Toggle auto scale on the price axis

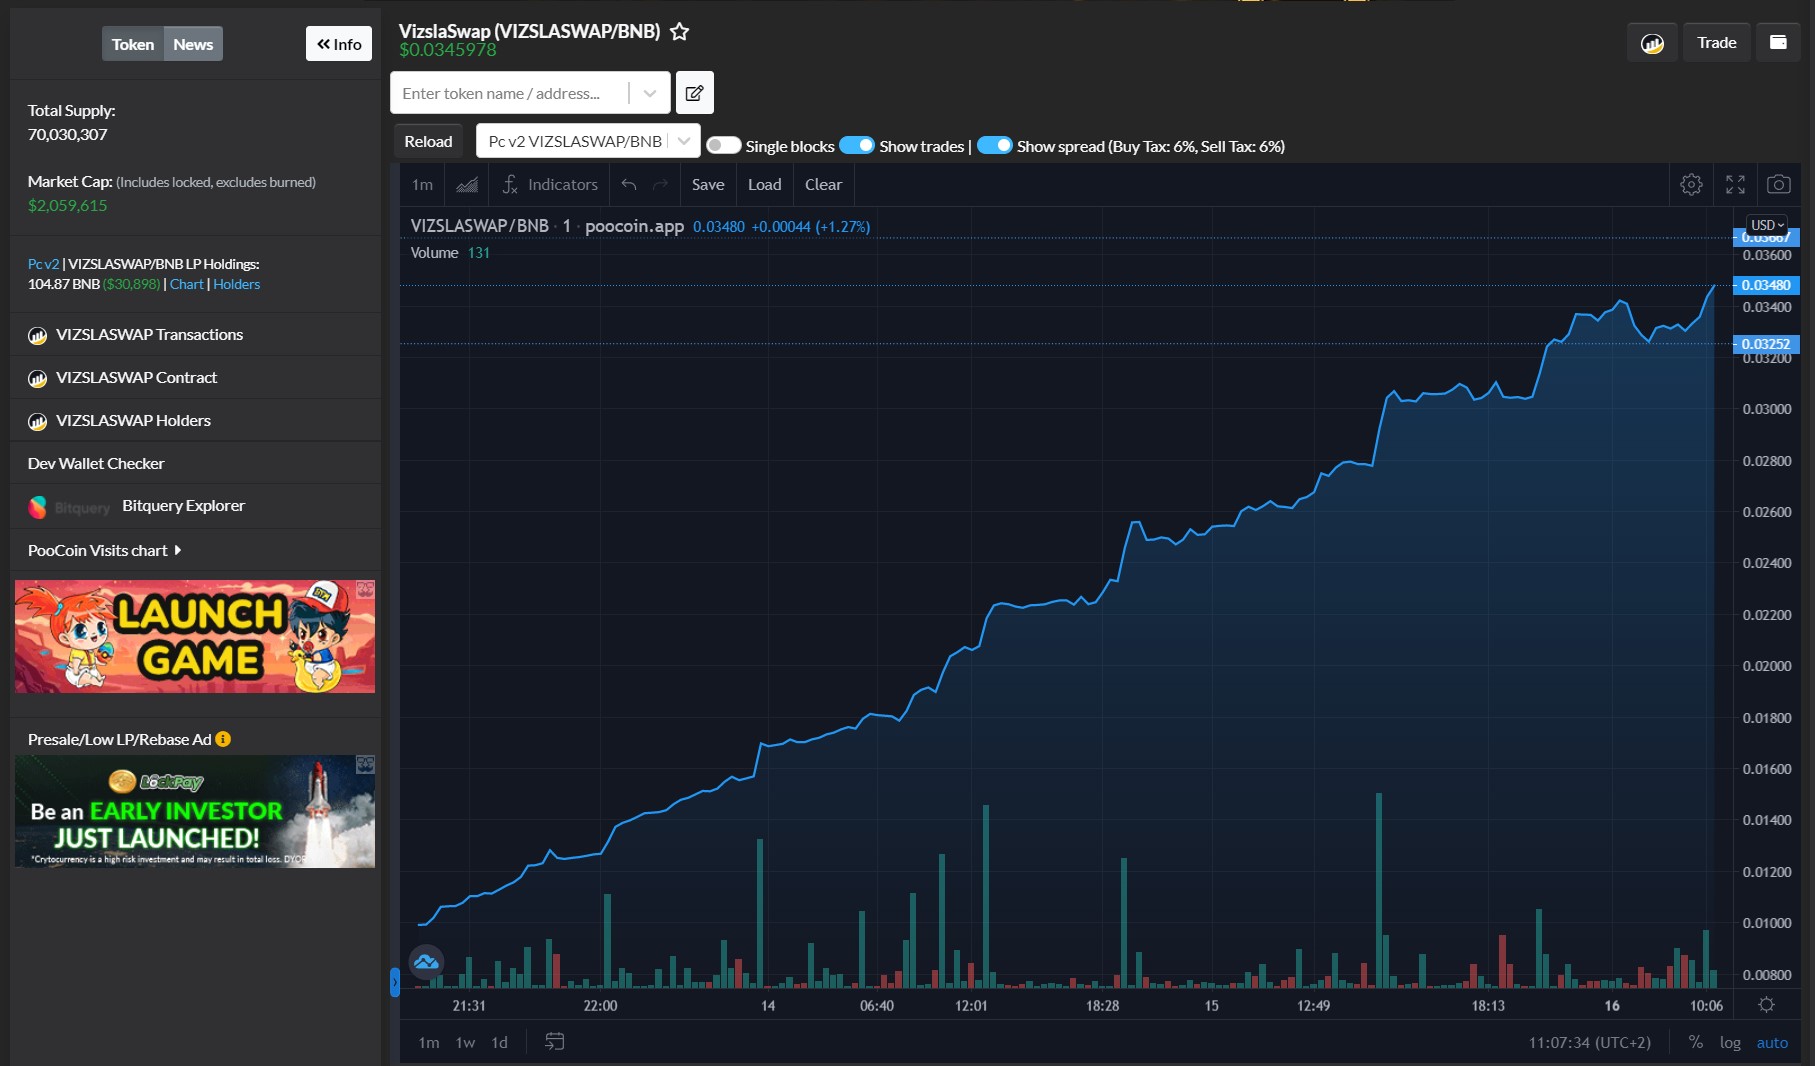tap(1772, 1042)
